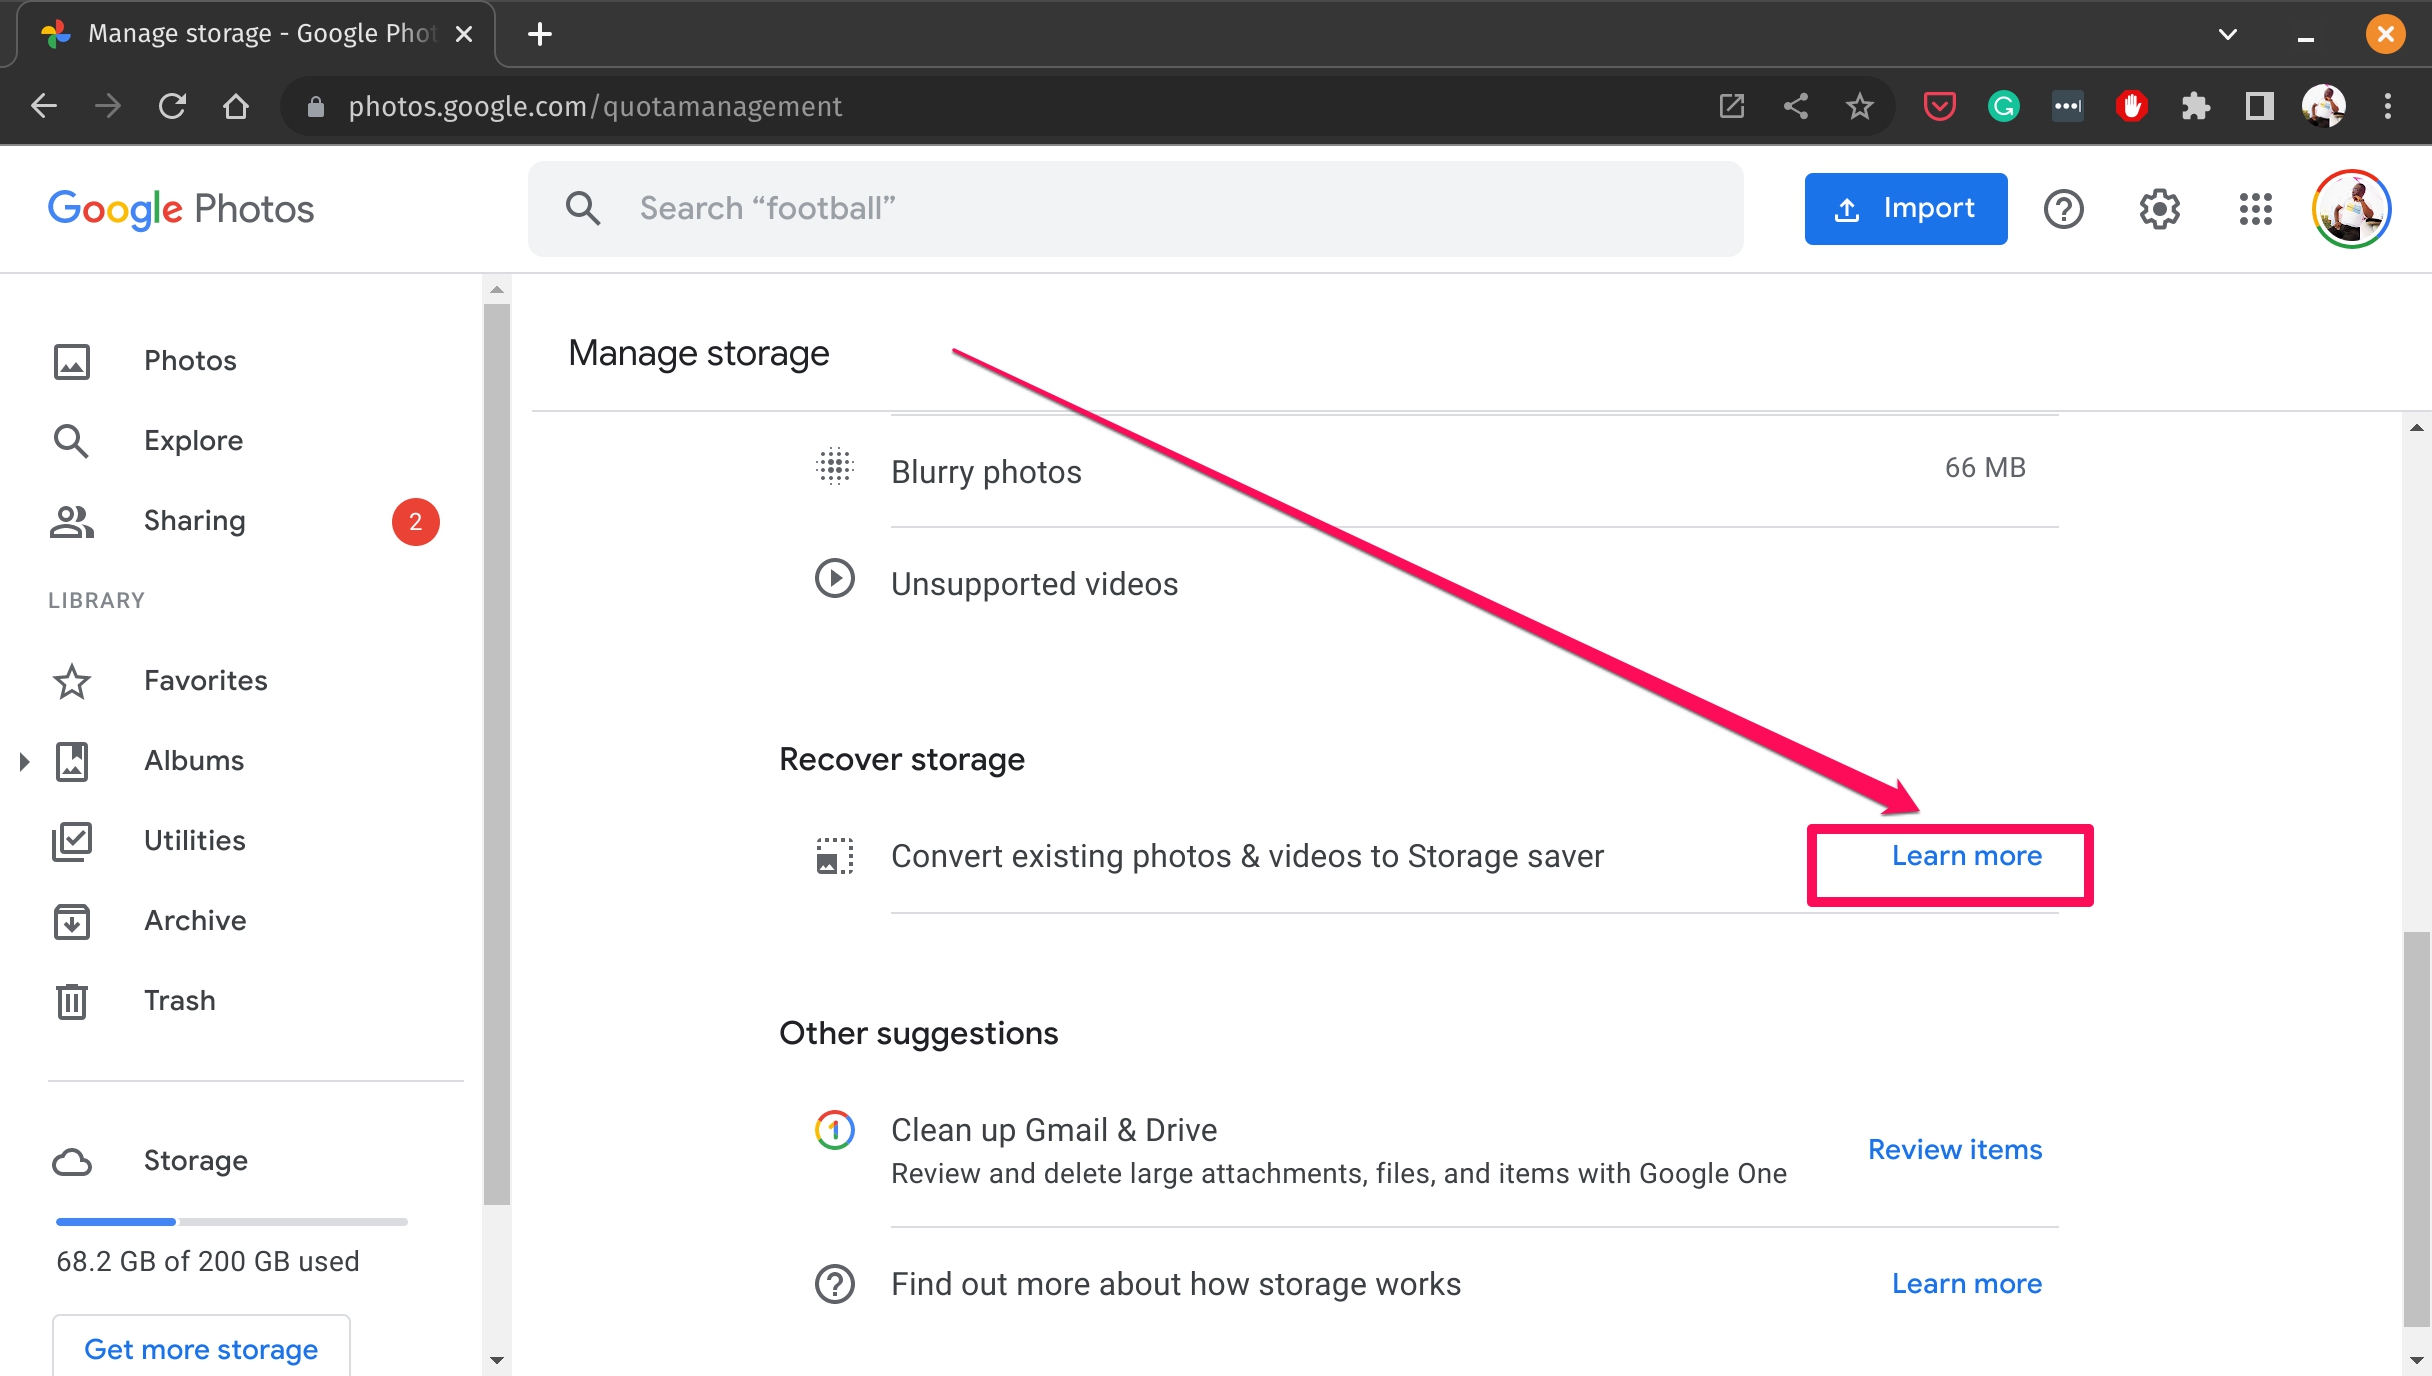Click the storage usage progress bar
2432x1376 pixels.
(232, 1222)
